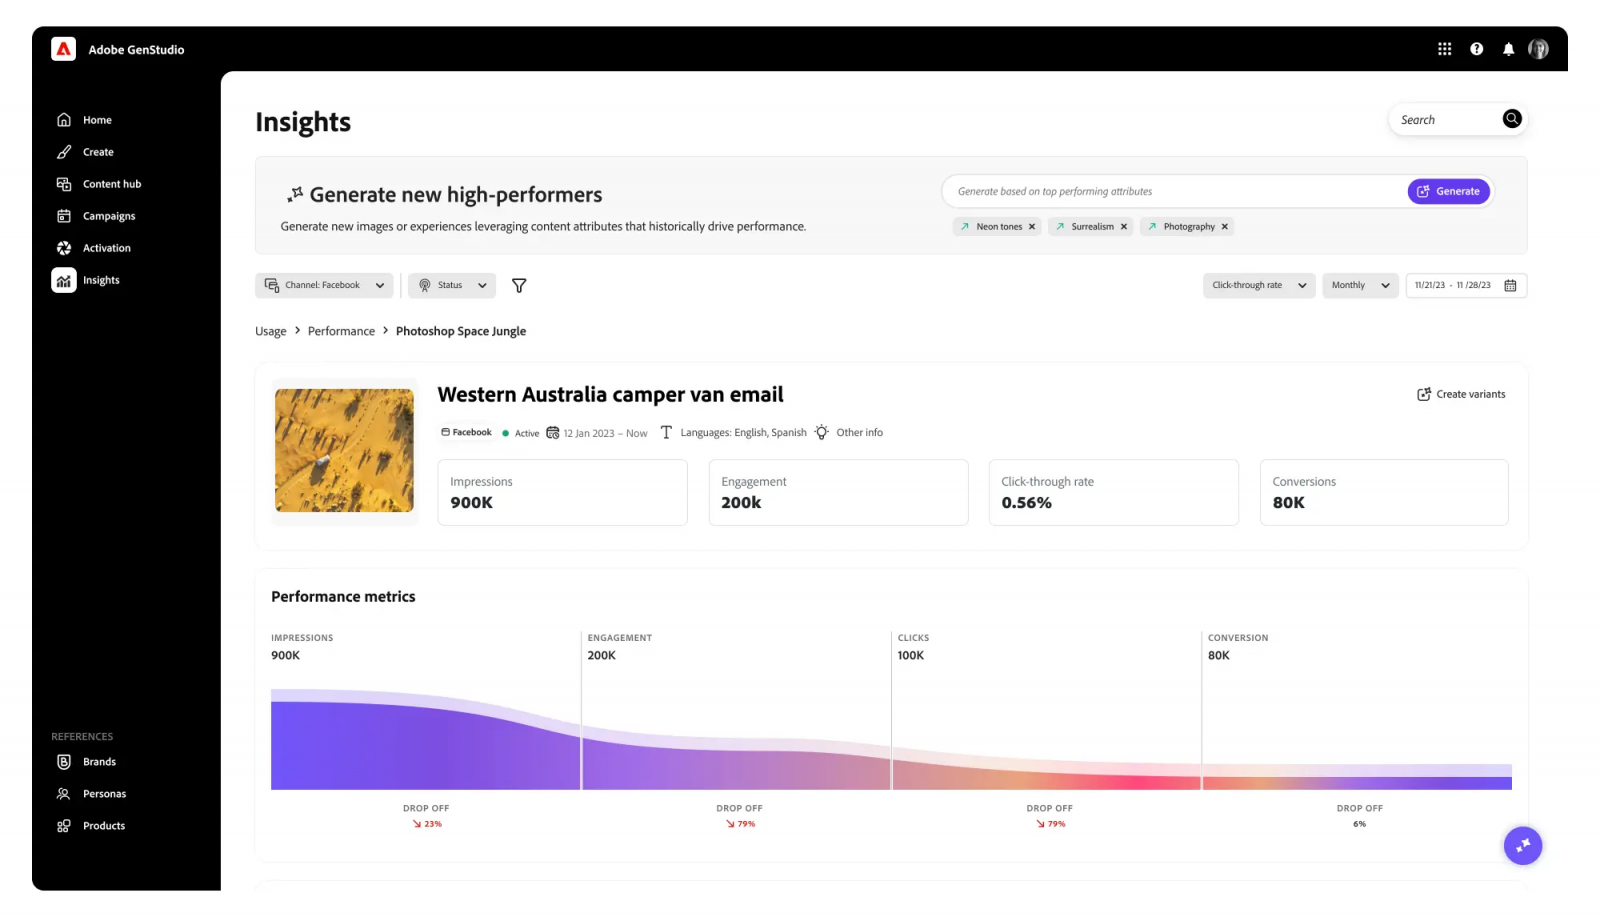
Task: Click the Generate button
Action: 1448,191
